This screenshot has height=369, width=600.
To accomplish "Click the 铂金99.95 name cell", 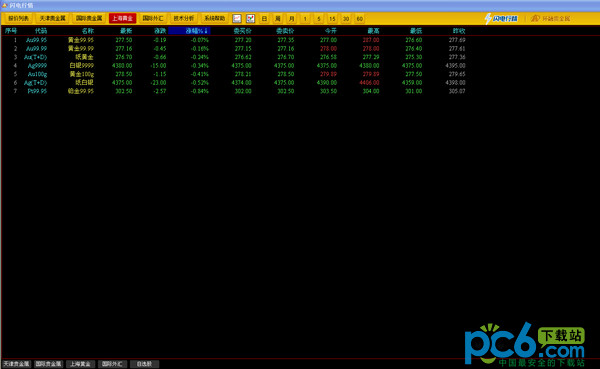I will click(81, 91).
